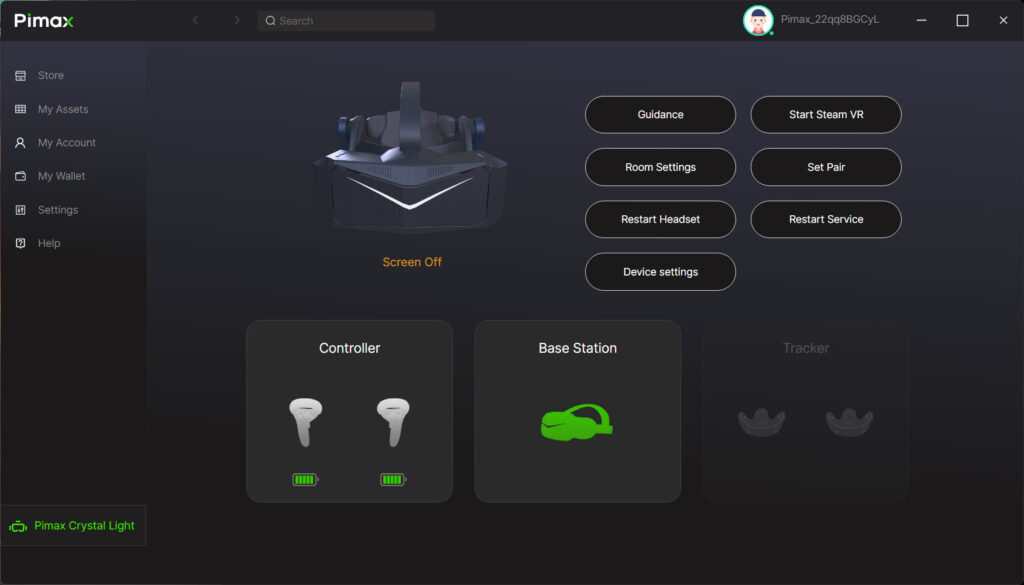1024x585 pixels.
Task: Click the user avatar picture
Action: click(758, 20)
